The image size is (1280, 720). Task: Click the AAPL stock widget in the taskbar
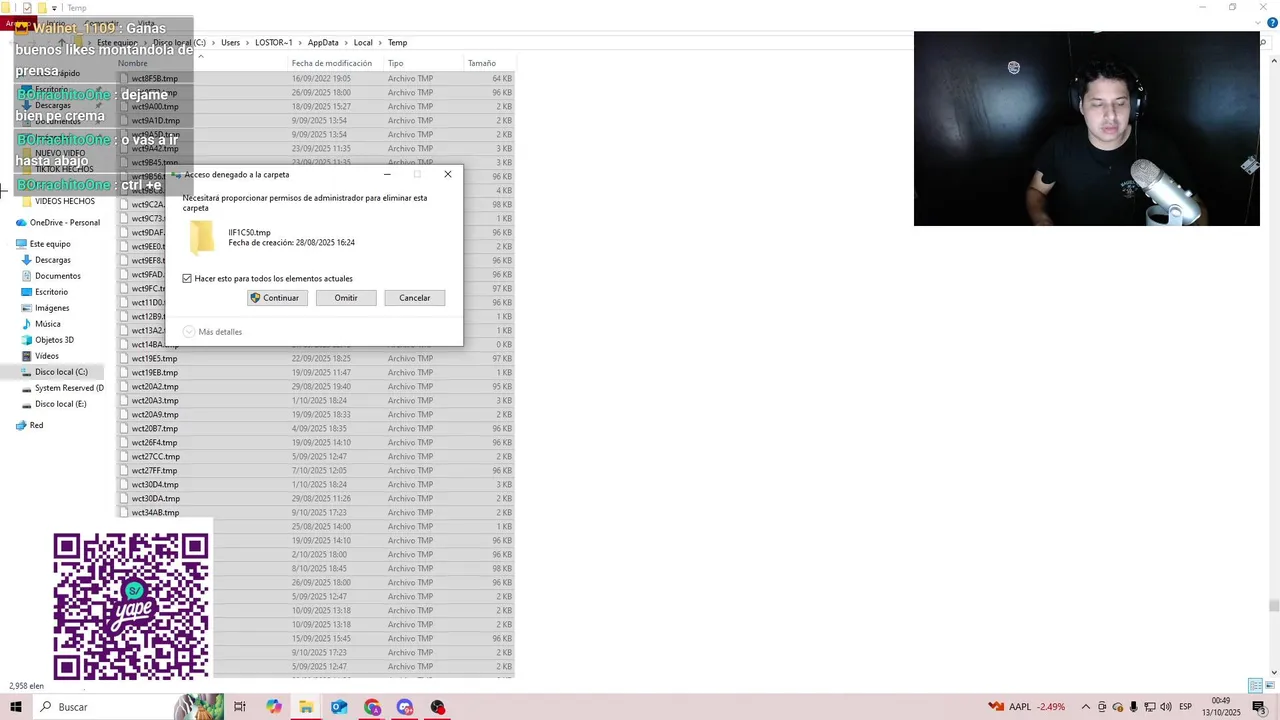(x=1027, y=707)
